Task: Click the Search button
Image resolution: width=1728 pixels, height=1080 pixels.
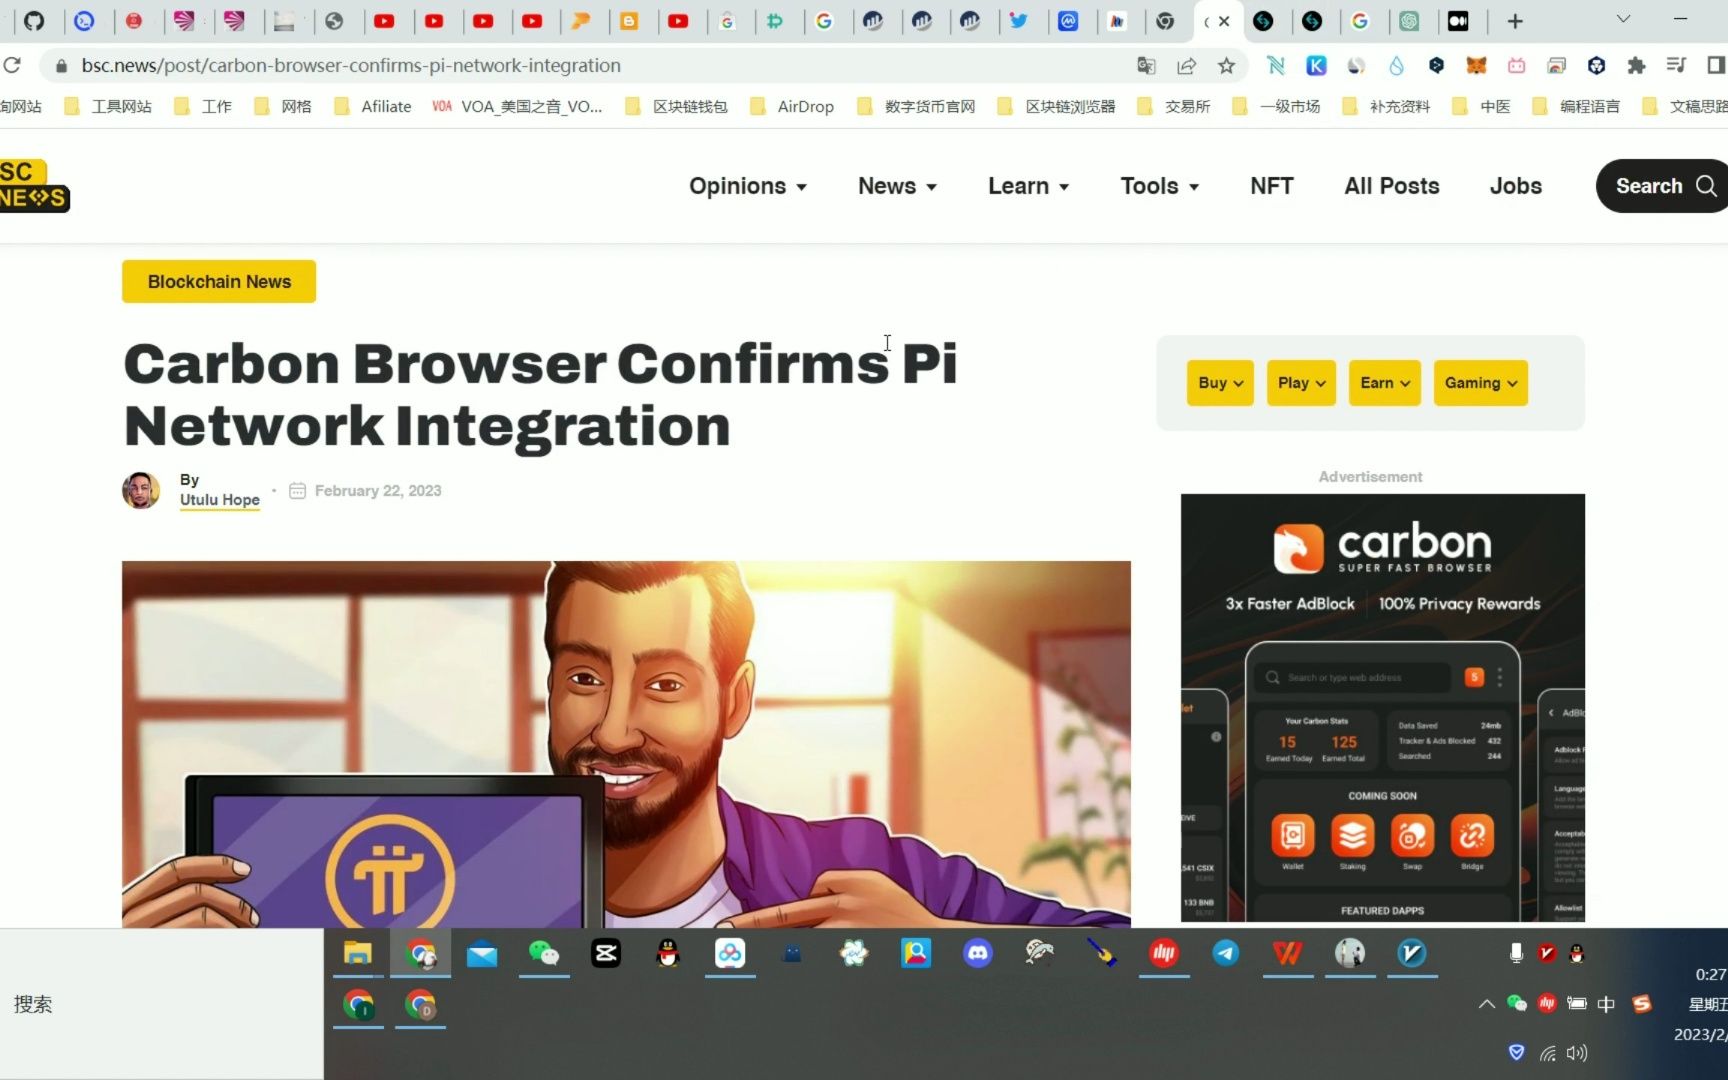Action: tap(1663, 186)
